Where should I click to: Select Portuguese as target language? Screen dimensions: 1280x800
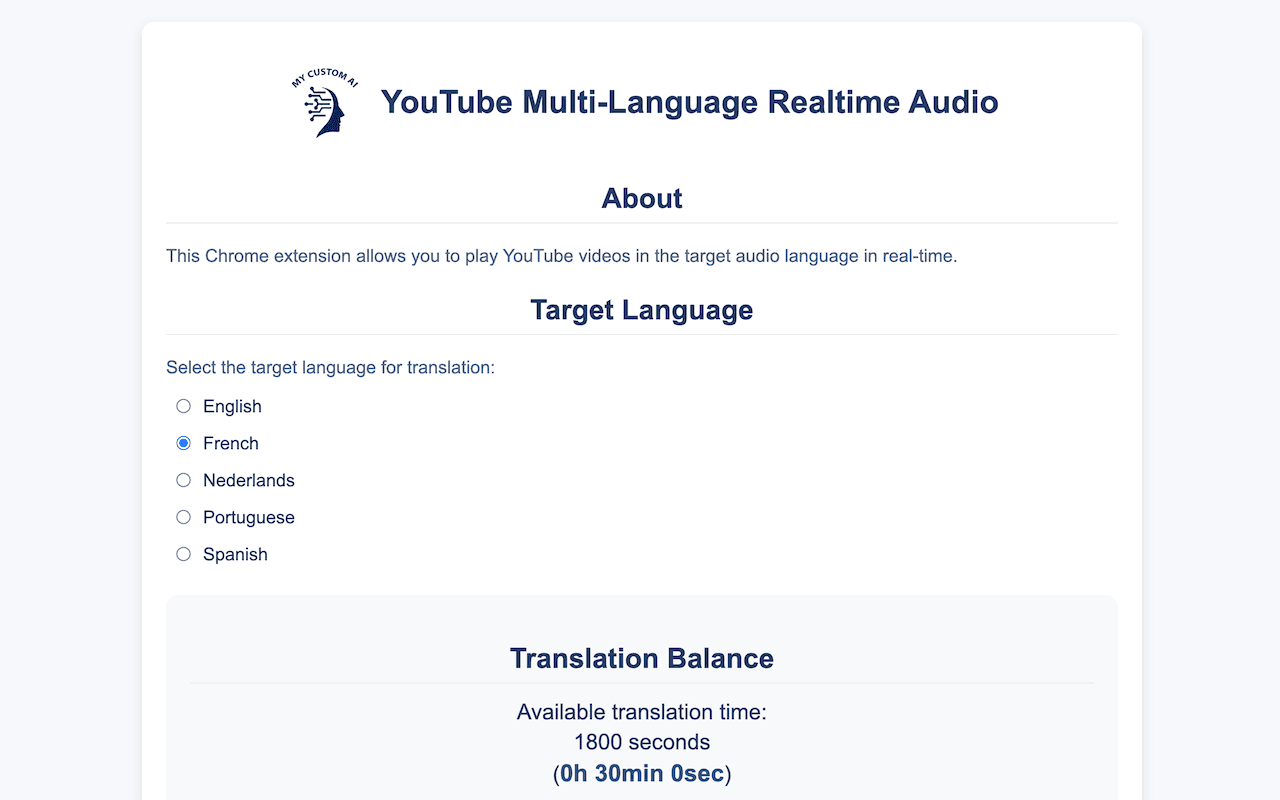[183, 517]
